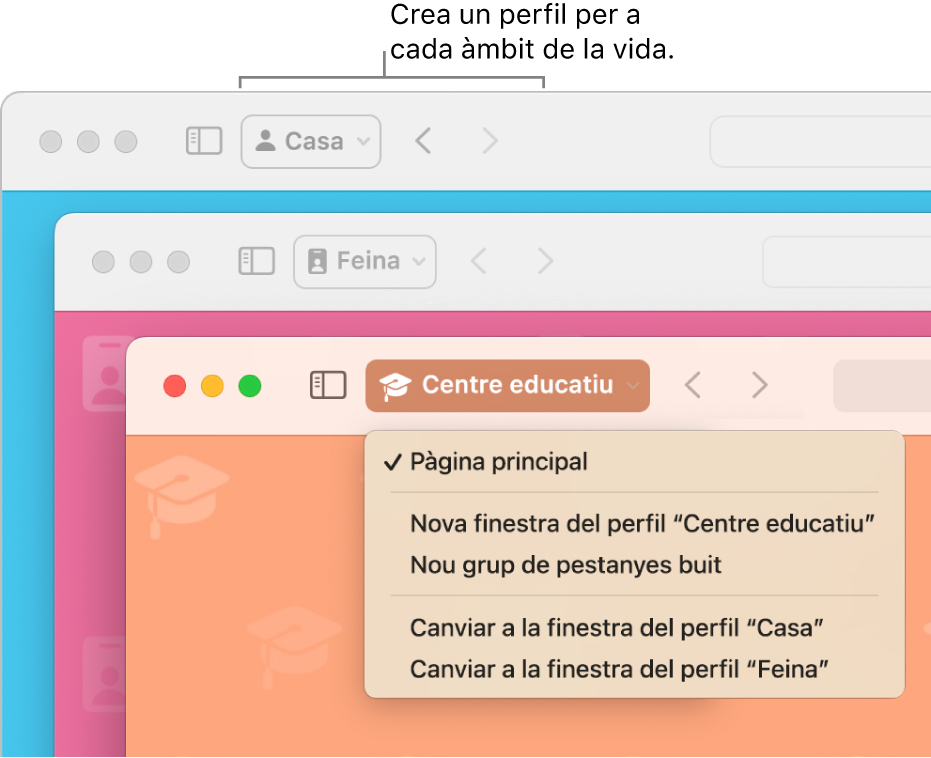The width and height of the screenshot is (931, 758).
Task: Click back arrow in the Casa window
Action: tap(423, 141)
